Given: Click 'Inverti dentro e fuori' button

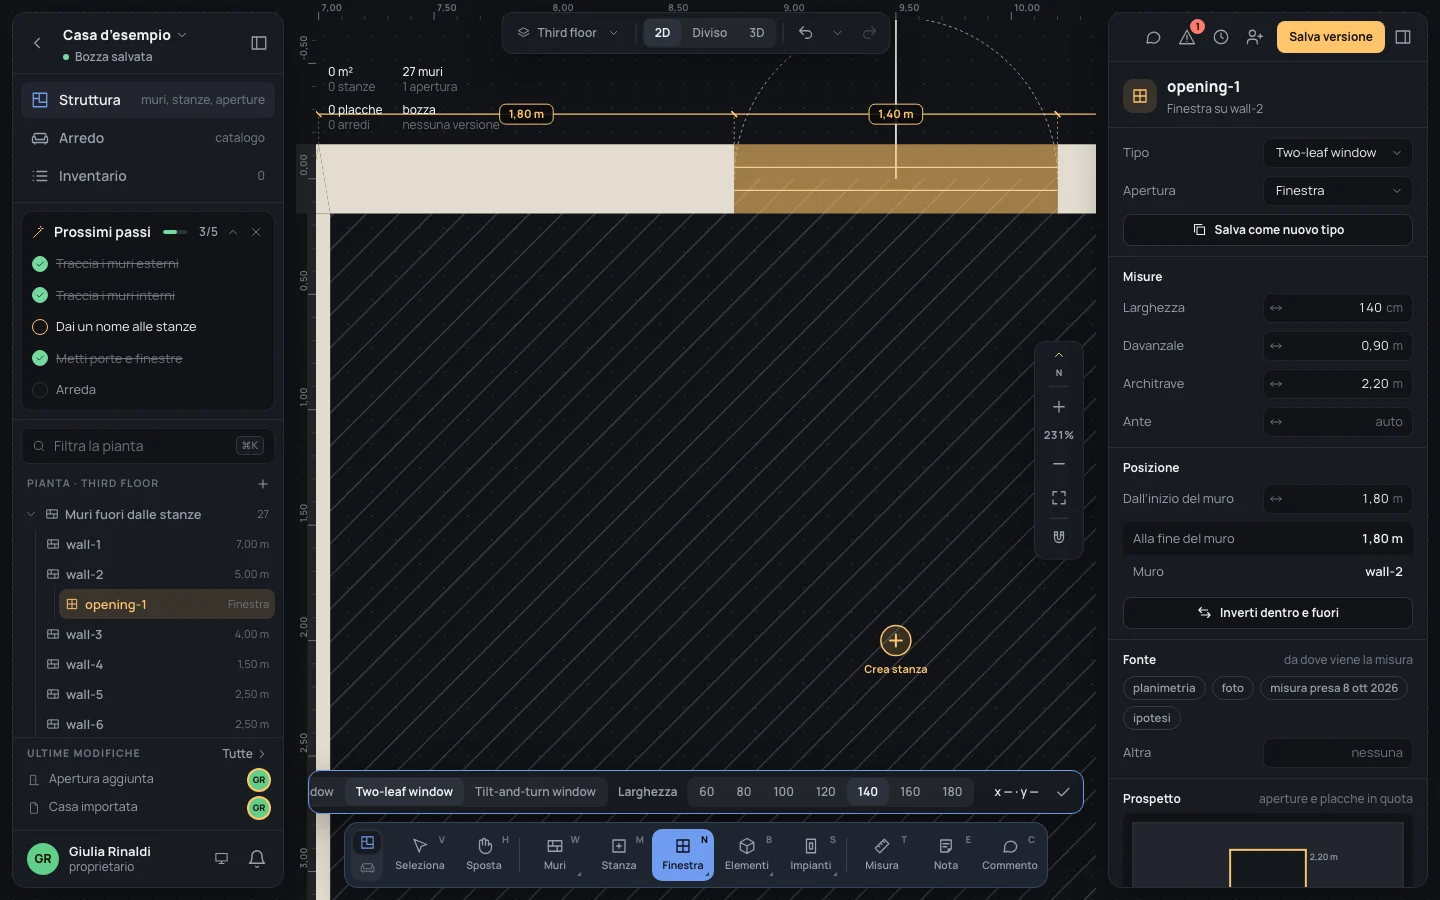Looking at the screenshot, I should (1268, 613).
